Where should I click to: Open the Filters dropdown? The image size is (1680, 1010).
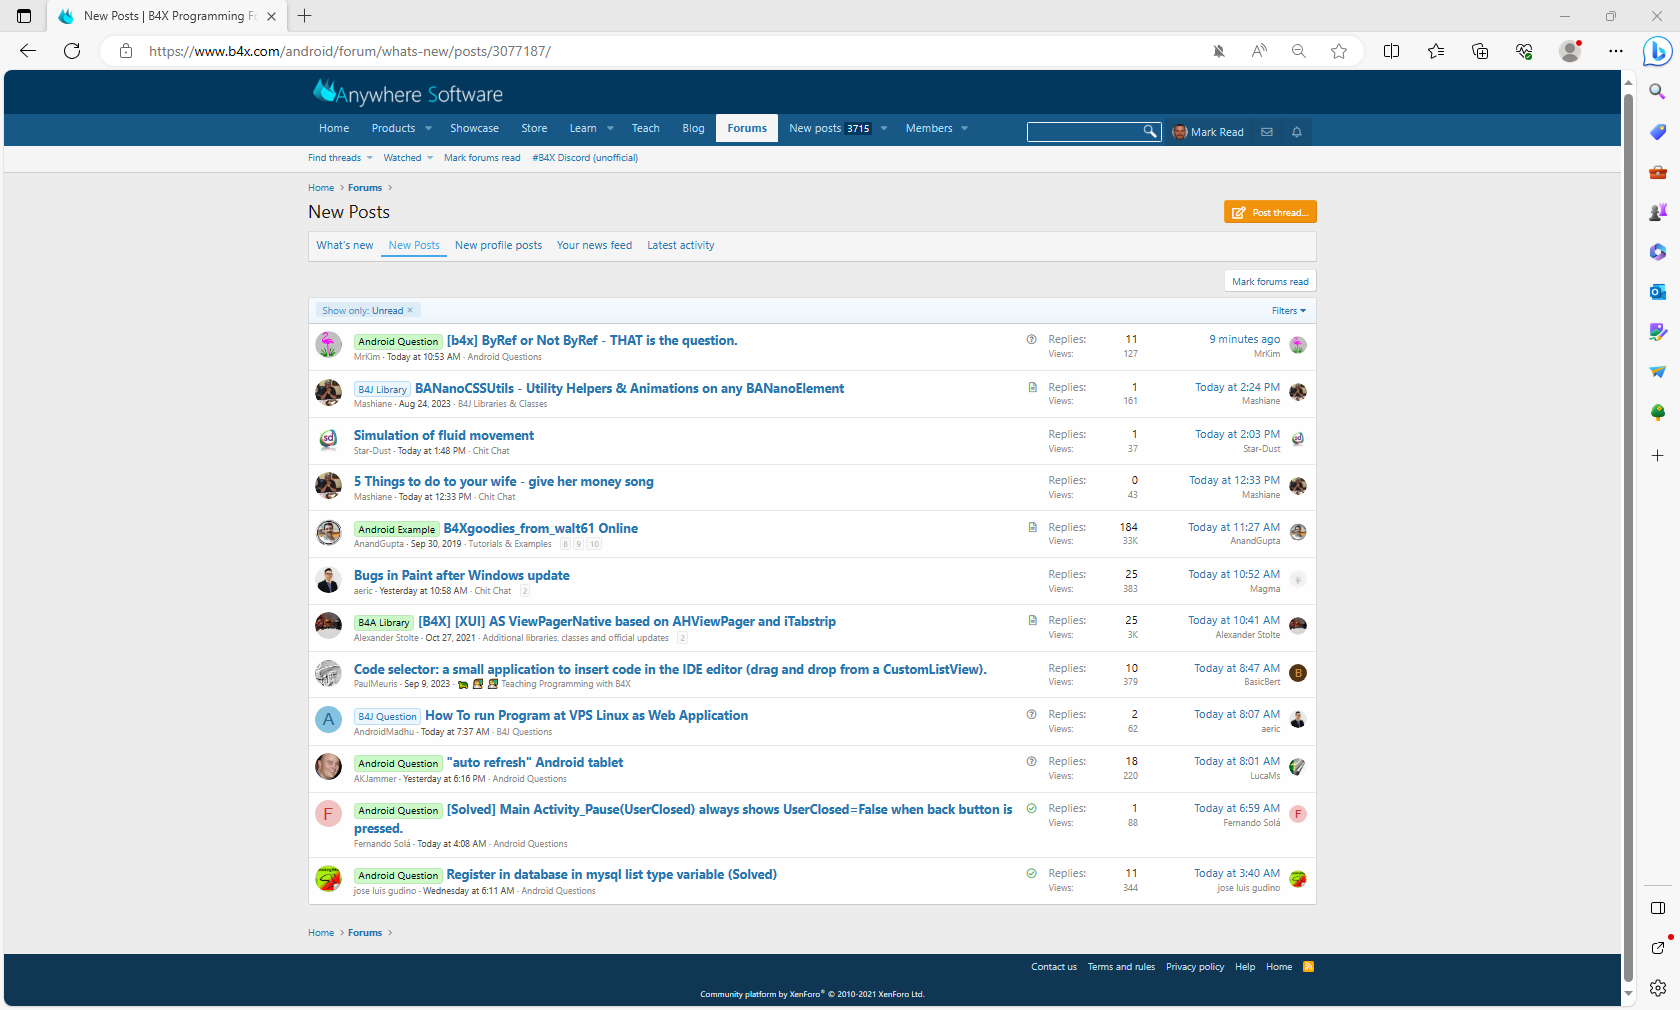click(1289, 311)
